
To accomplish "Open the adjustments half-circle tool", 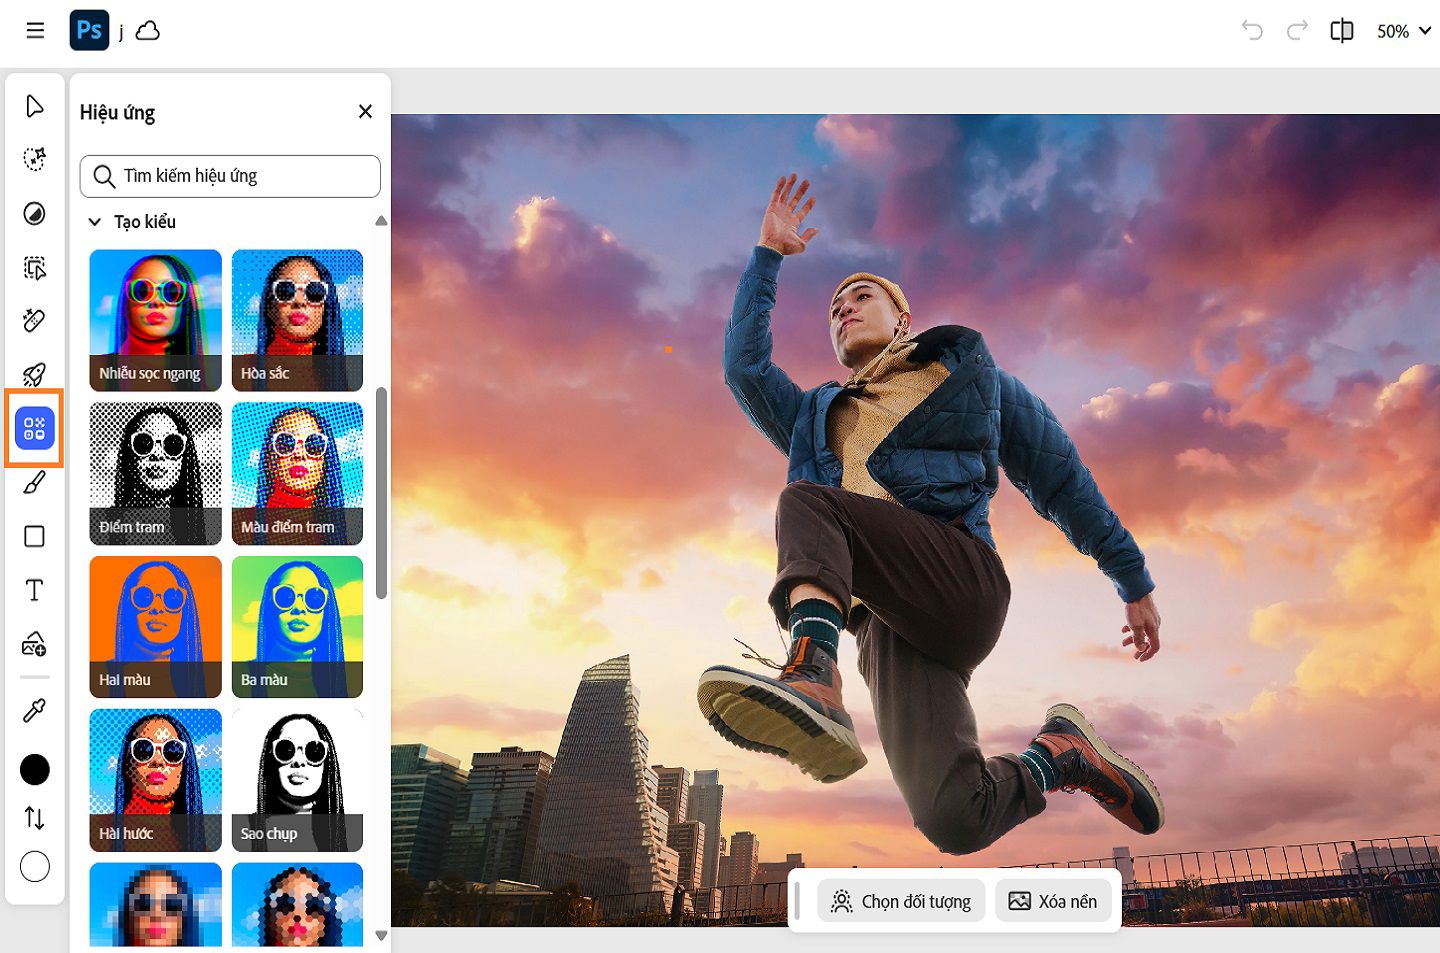I will 35,213.
